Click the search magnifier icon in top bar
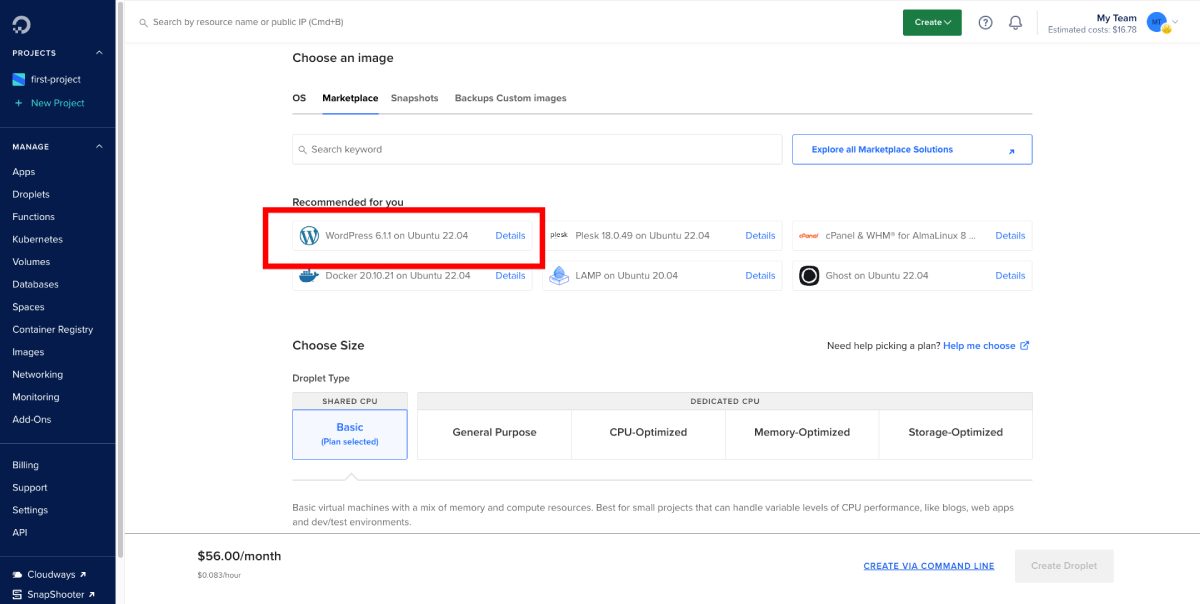The height and width of the screenshot is (604, 1200). pos(144,22)
